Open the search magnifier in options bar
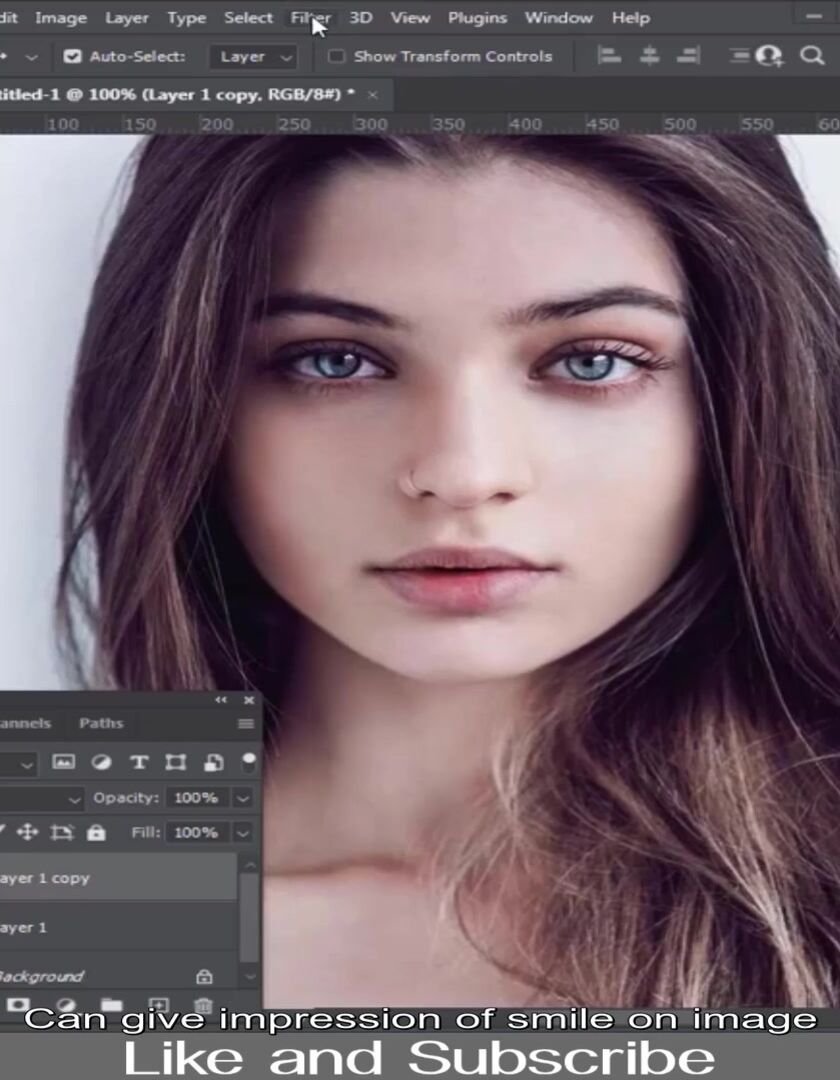 (x=812, y=56)
